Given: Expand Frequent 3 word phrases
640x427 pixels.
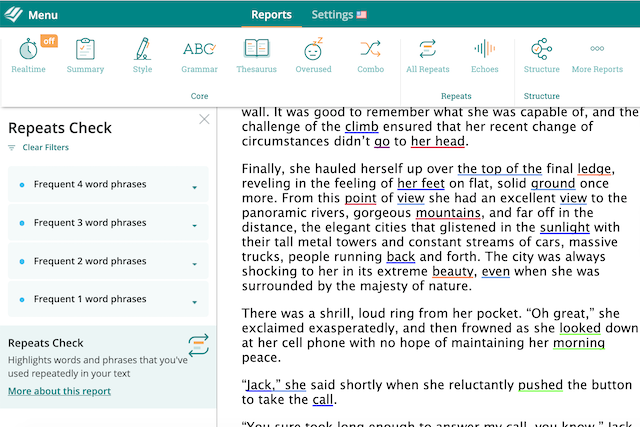Looking at the screenshot, I should (108, 222).
